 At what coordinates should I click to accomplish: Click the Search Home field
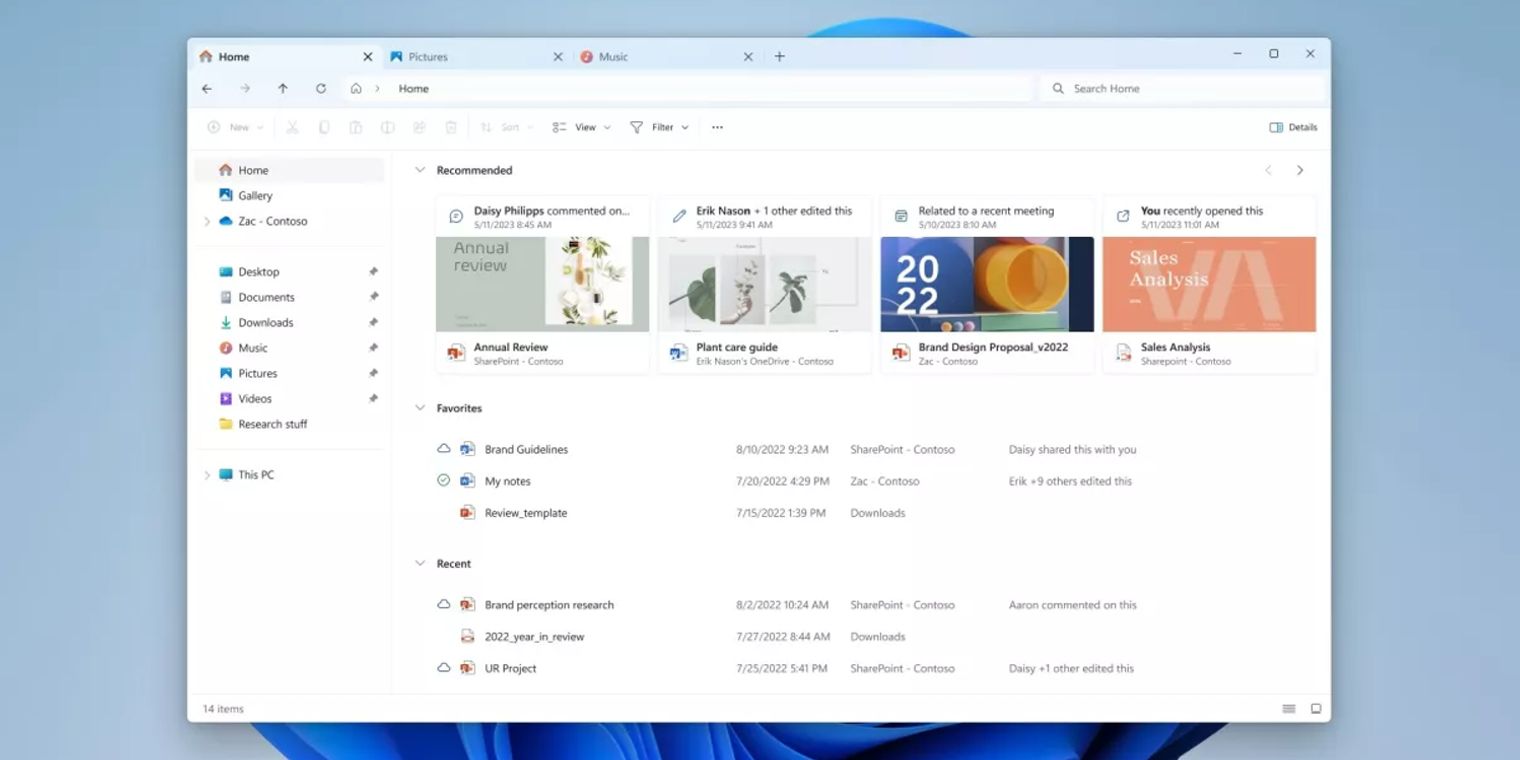click(x=1184, y=88)
